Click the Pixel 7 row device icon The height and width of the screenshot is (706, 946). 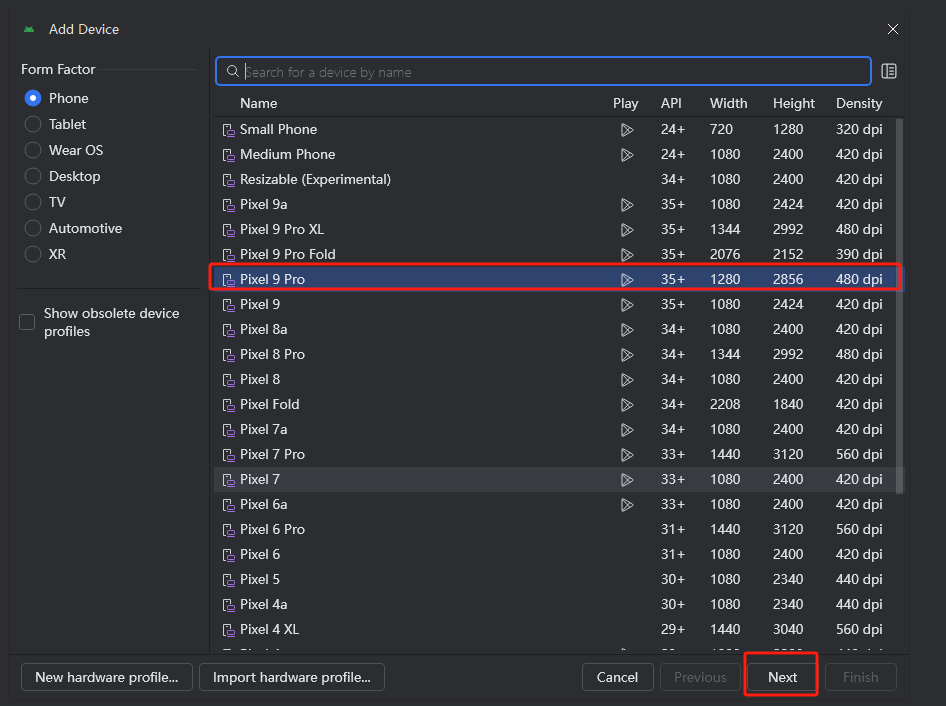(x=229, y=480)
